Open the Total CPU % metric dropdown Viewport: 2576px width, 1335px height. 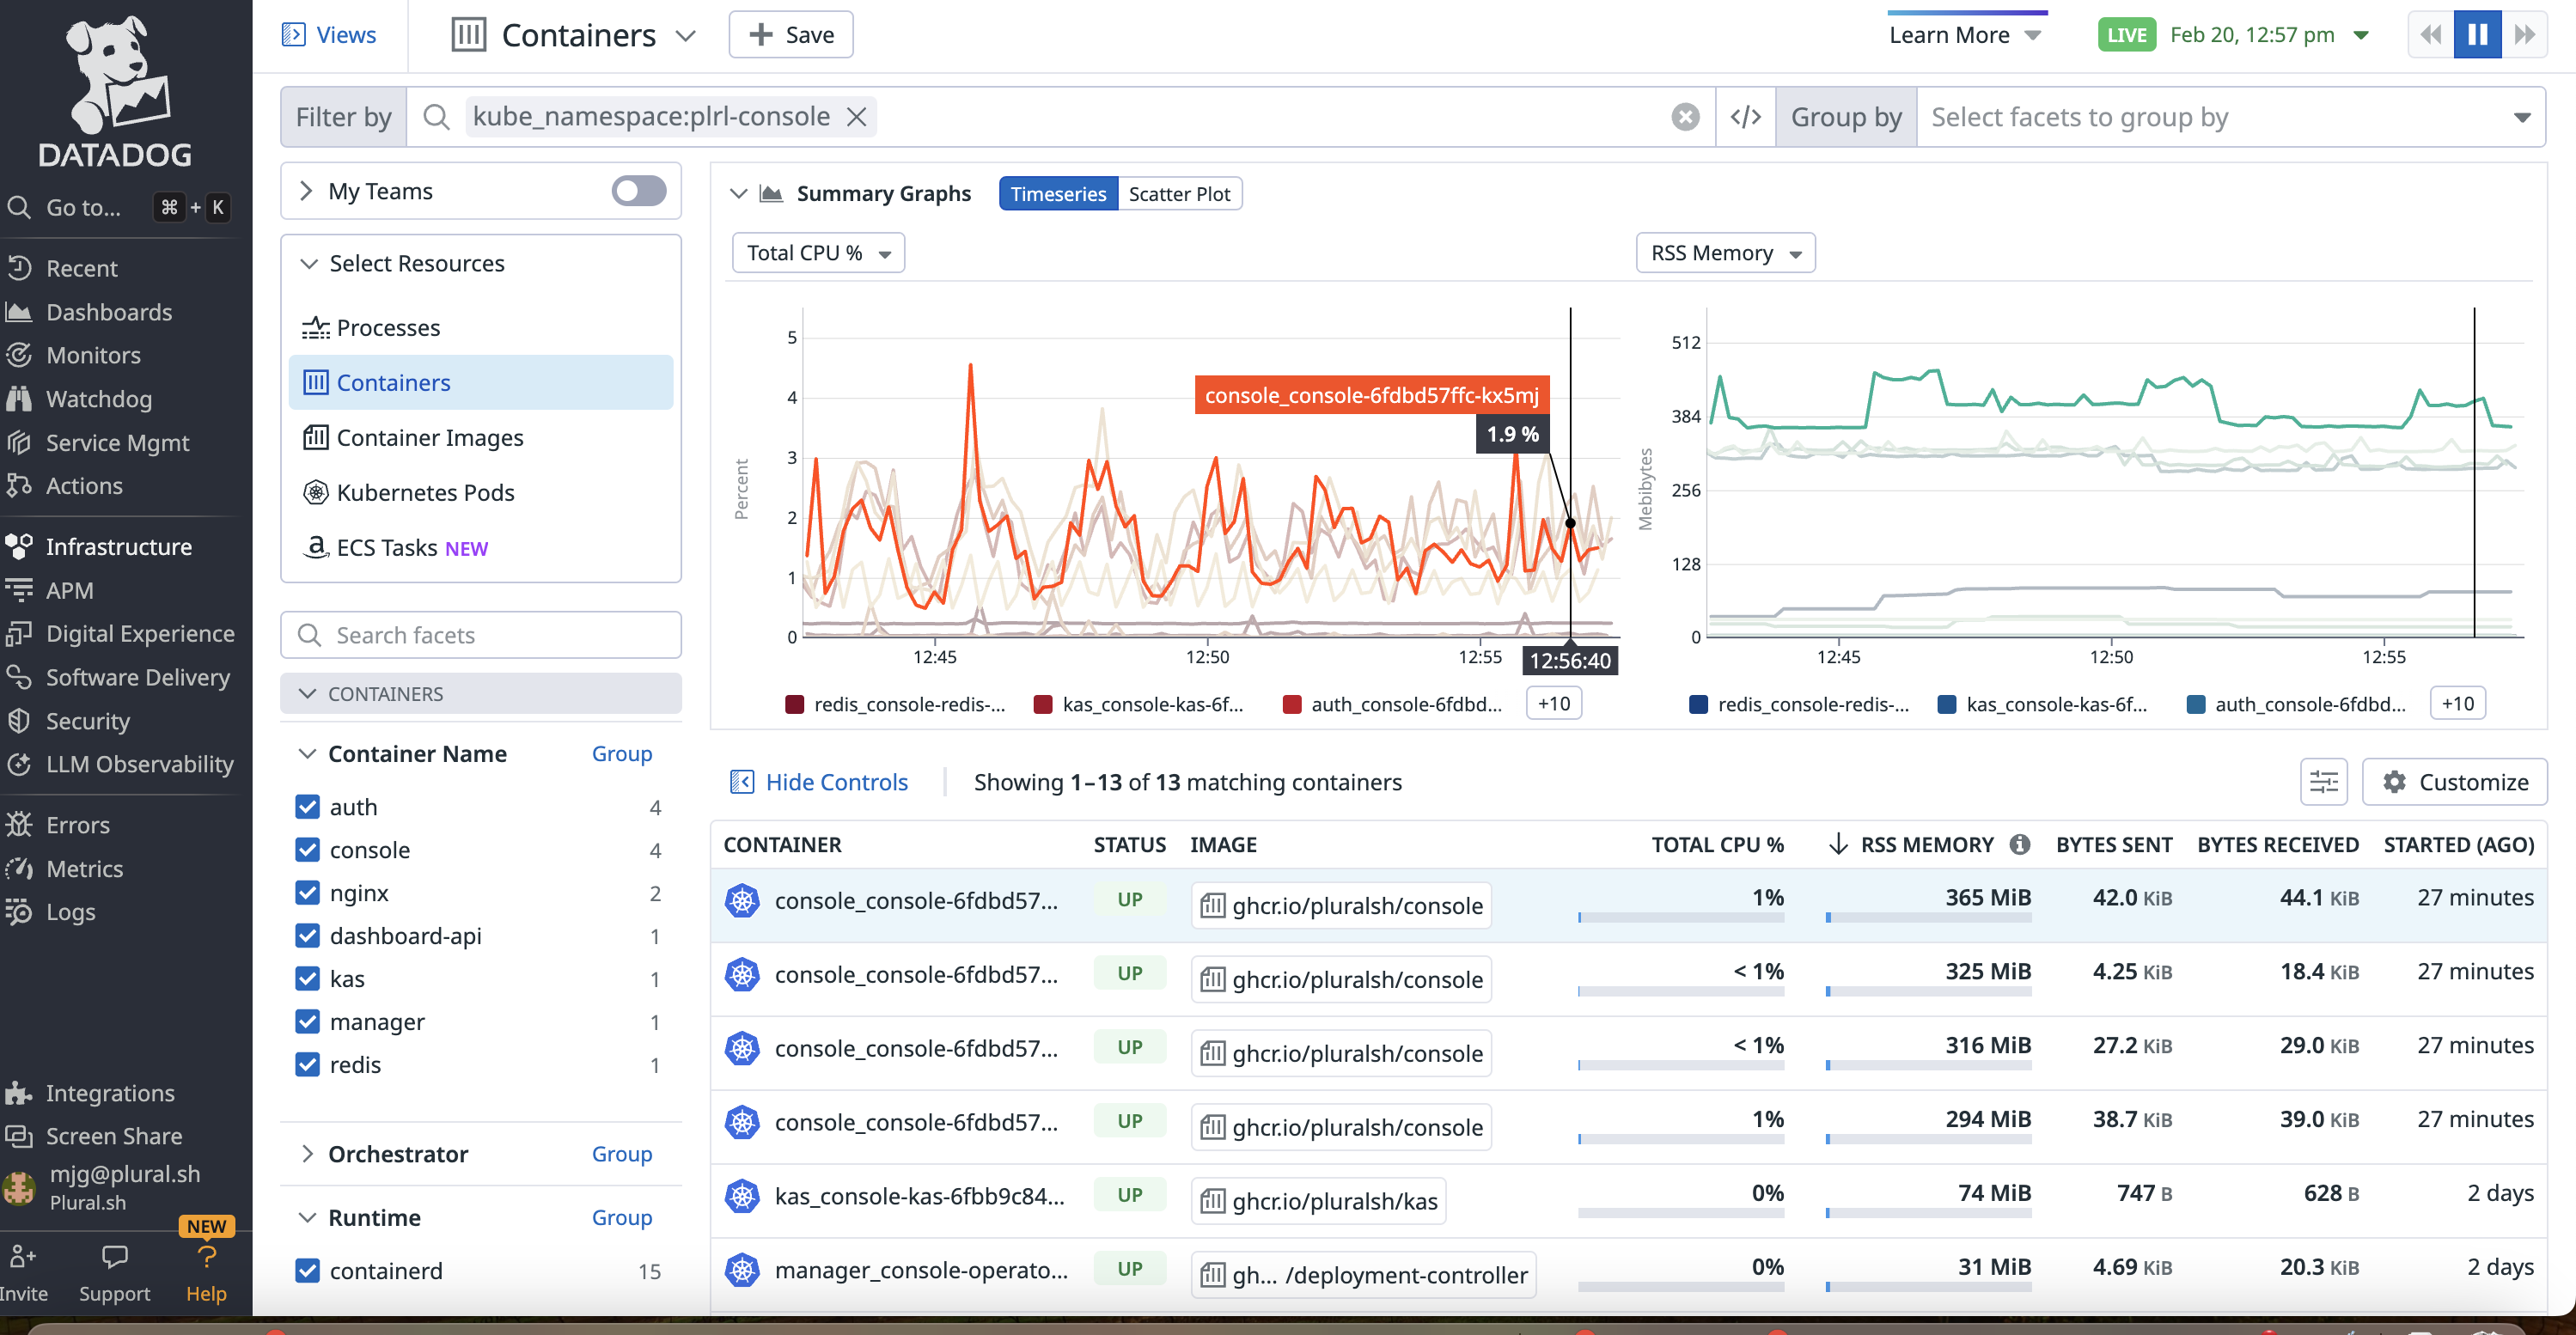point(818,253)
